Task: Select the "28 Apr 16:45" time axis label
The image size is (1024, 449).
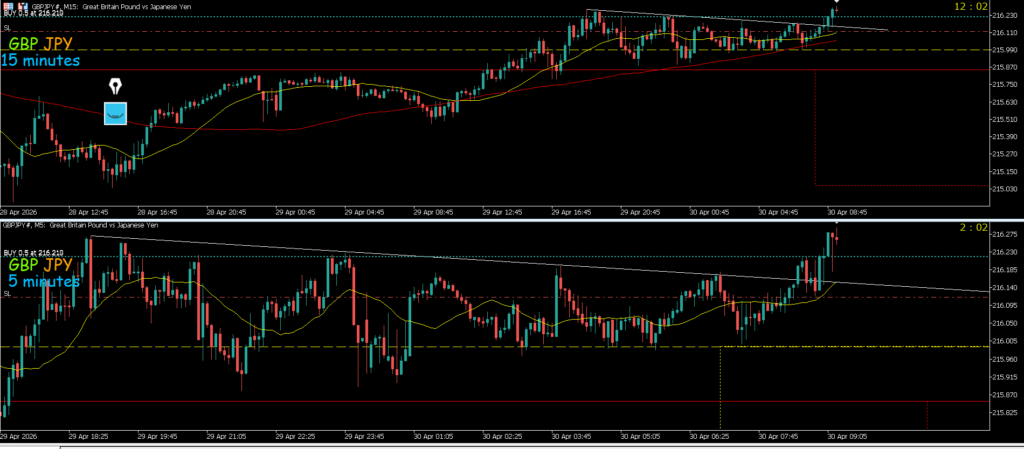Action: pos(156,212)
